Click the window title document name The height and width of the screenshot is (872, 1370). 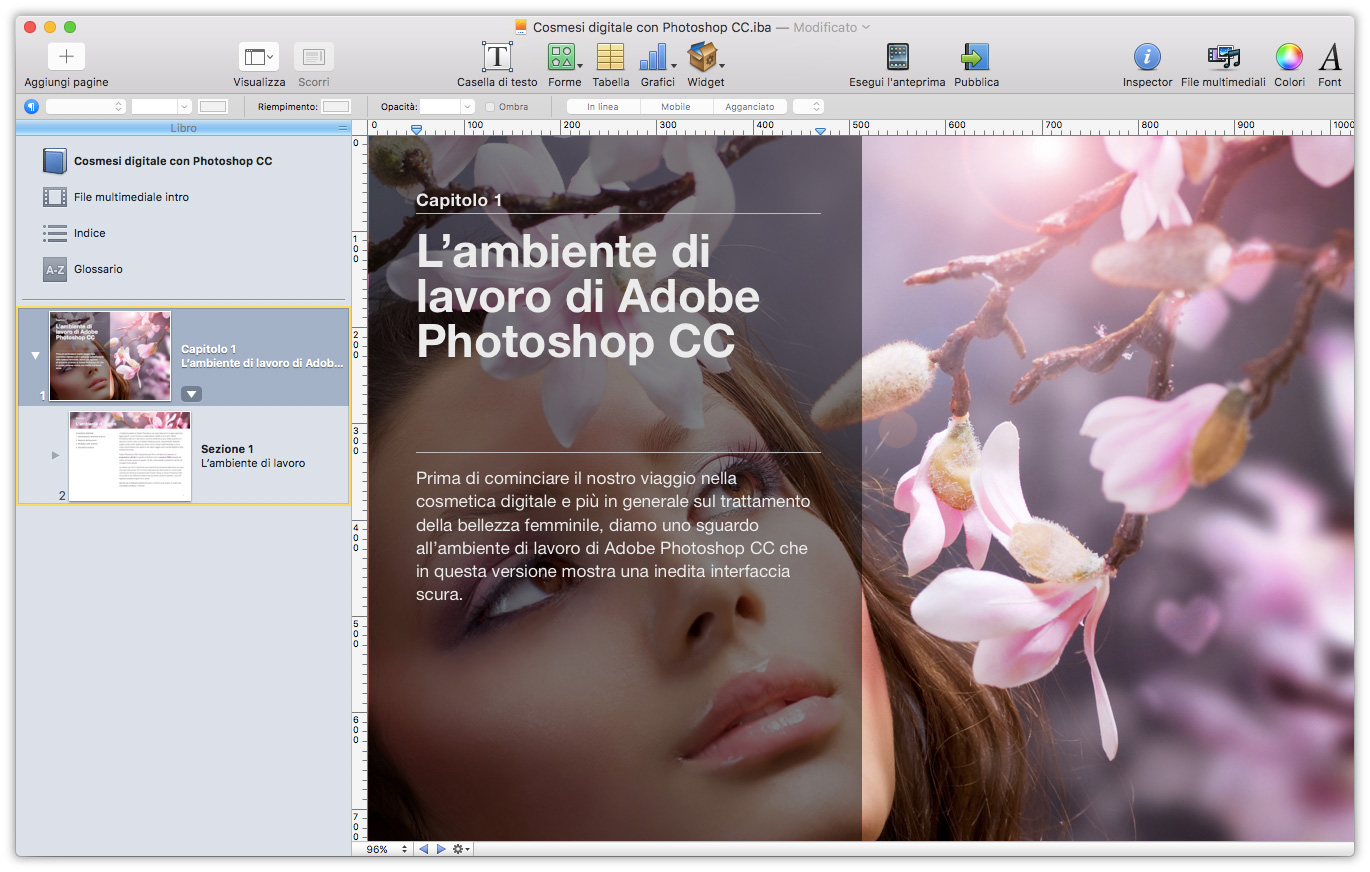652,27
